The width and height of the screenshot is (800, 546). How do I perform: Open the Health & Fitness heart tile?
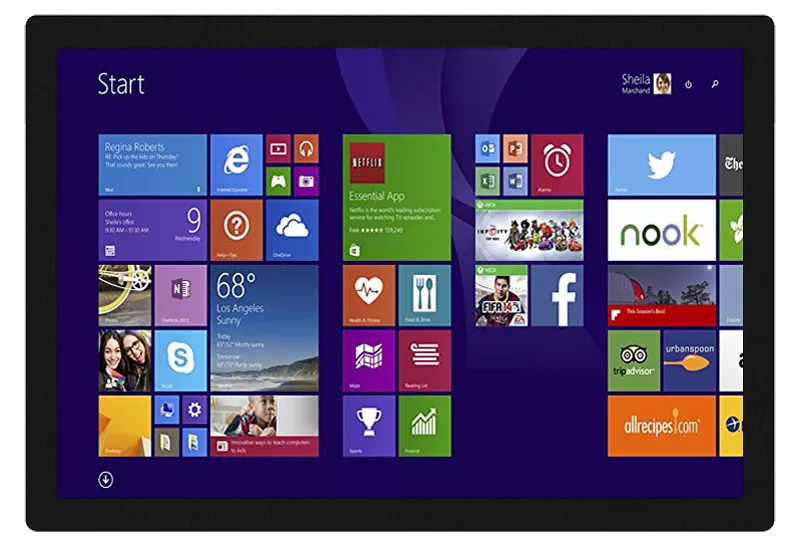pos(369,295)
